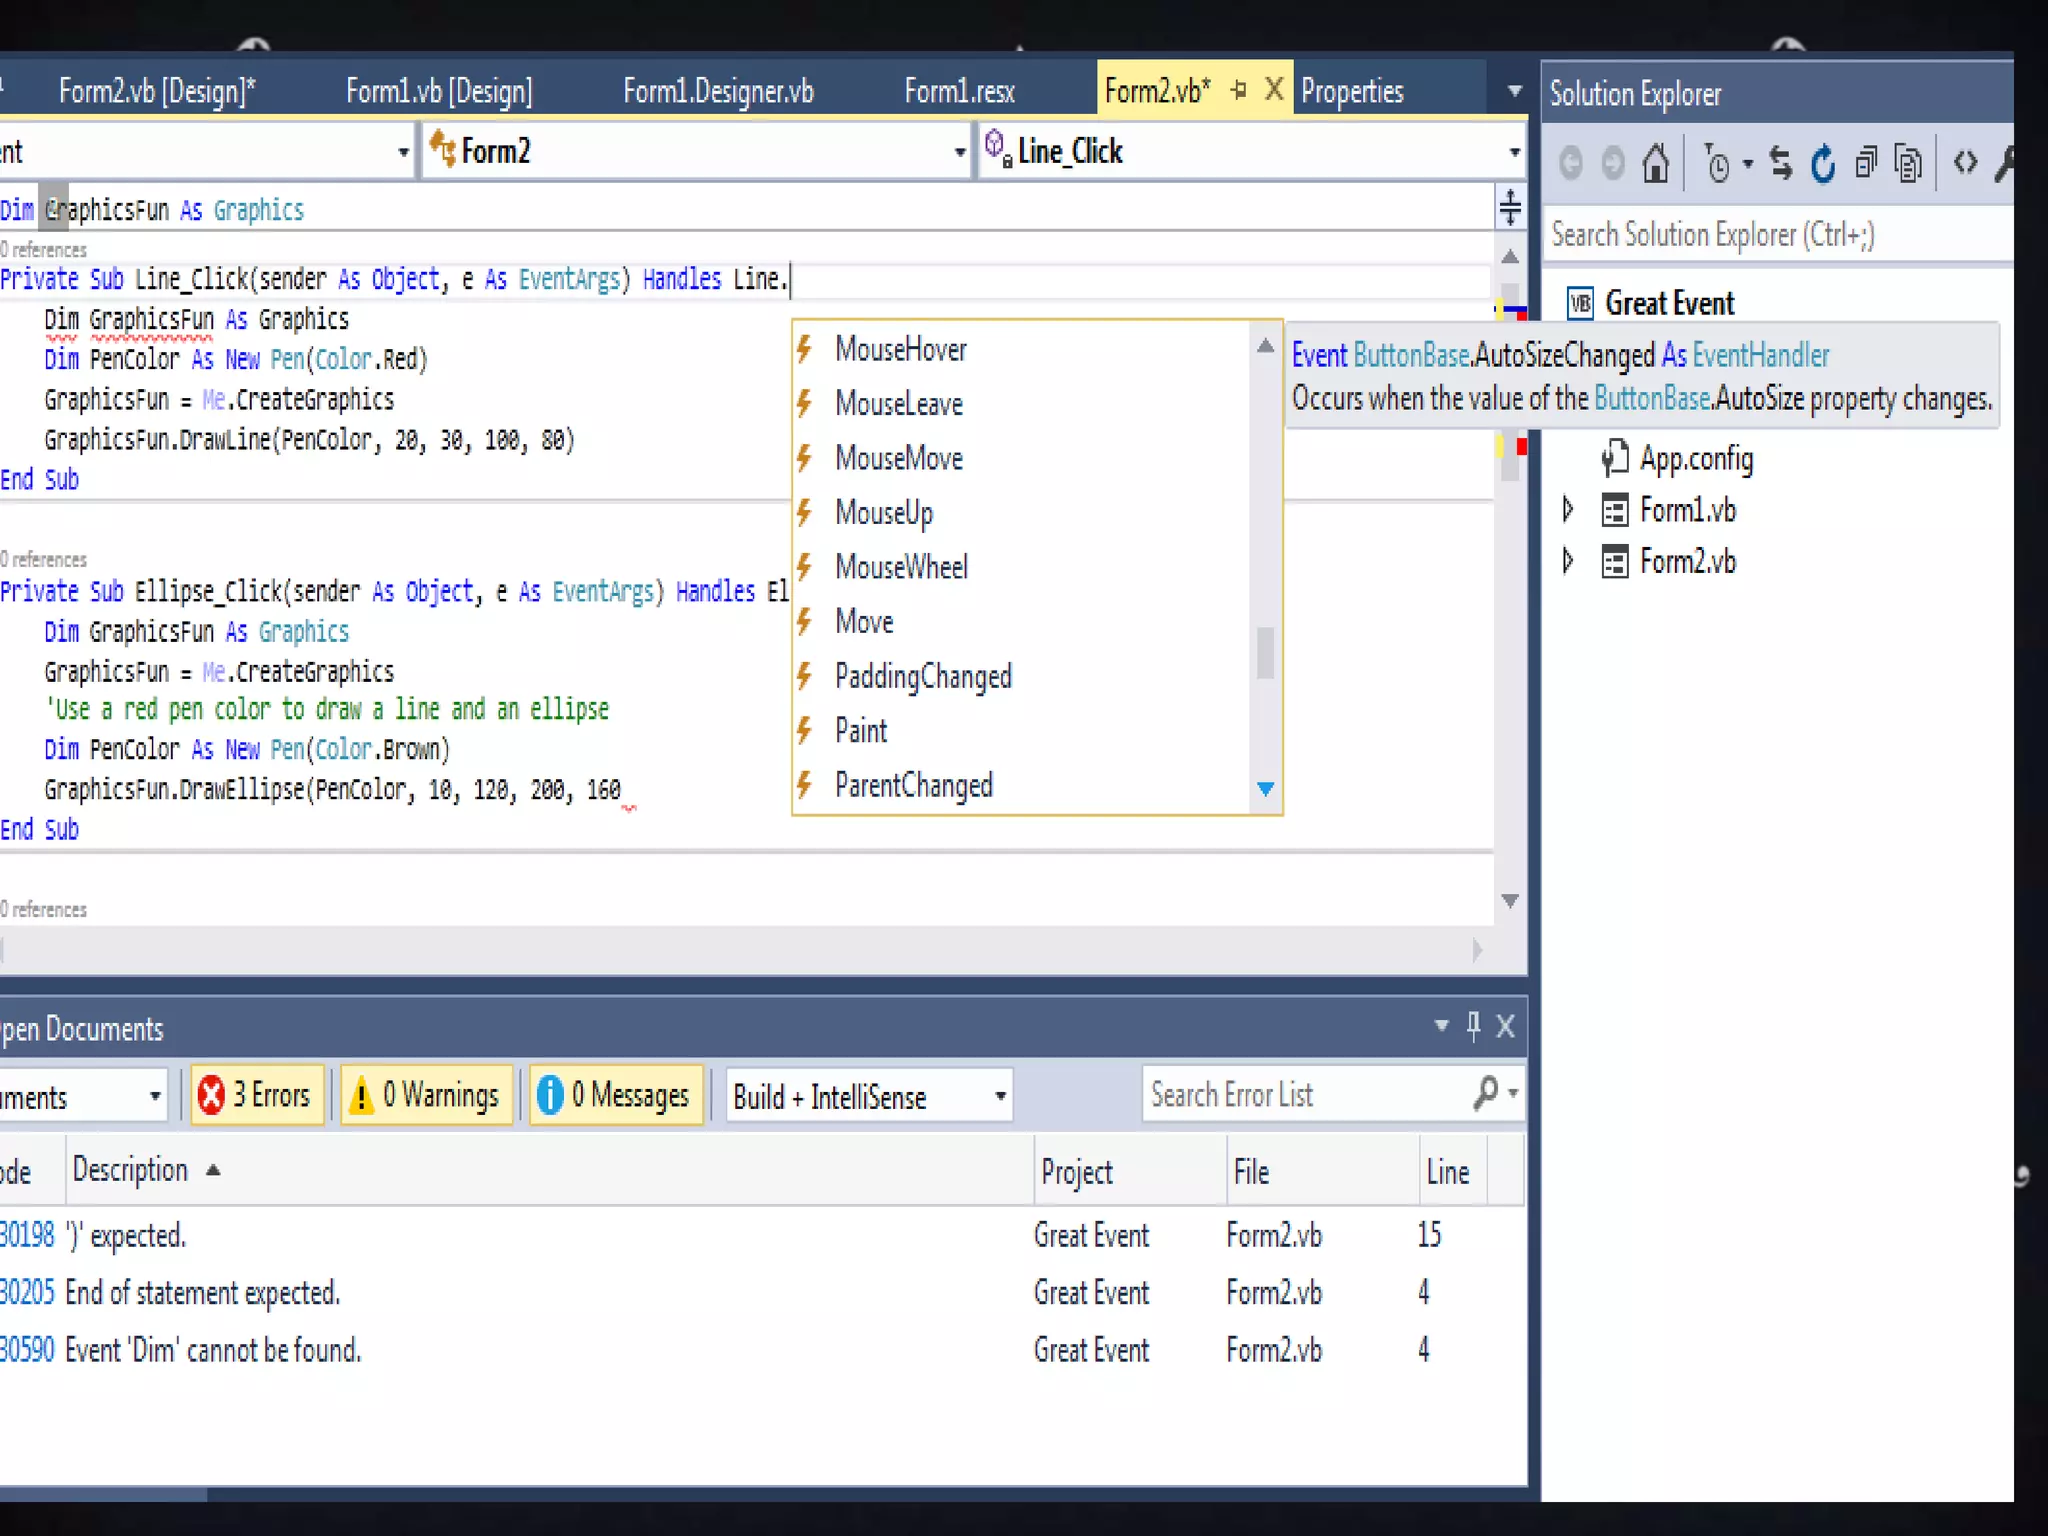Toggle the 0 Messages filter
Viewport: 2048px width, 1536px height.
[x=615, y=1095]
